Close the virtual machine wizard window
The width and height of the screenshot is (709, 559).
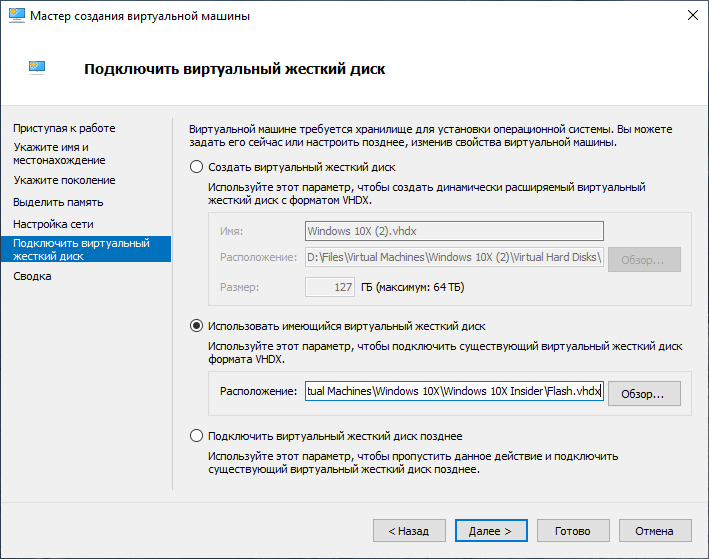tap(692, 15)
